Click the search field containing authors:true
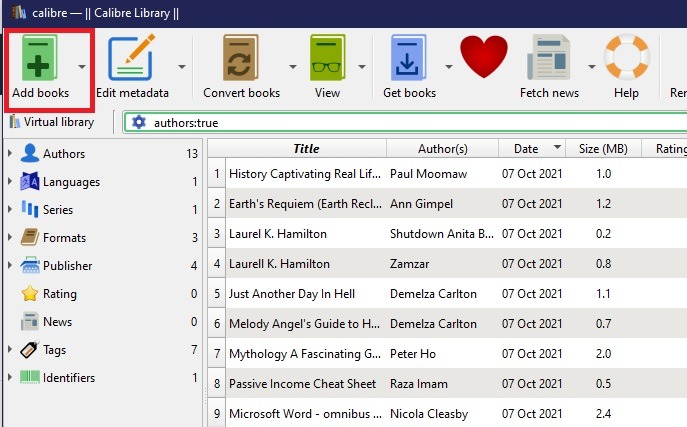 [405, 122]
